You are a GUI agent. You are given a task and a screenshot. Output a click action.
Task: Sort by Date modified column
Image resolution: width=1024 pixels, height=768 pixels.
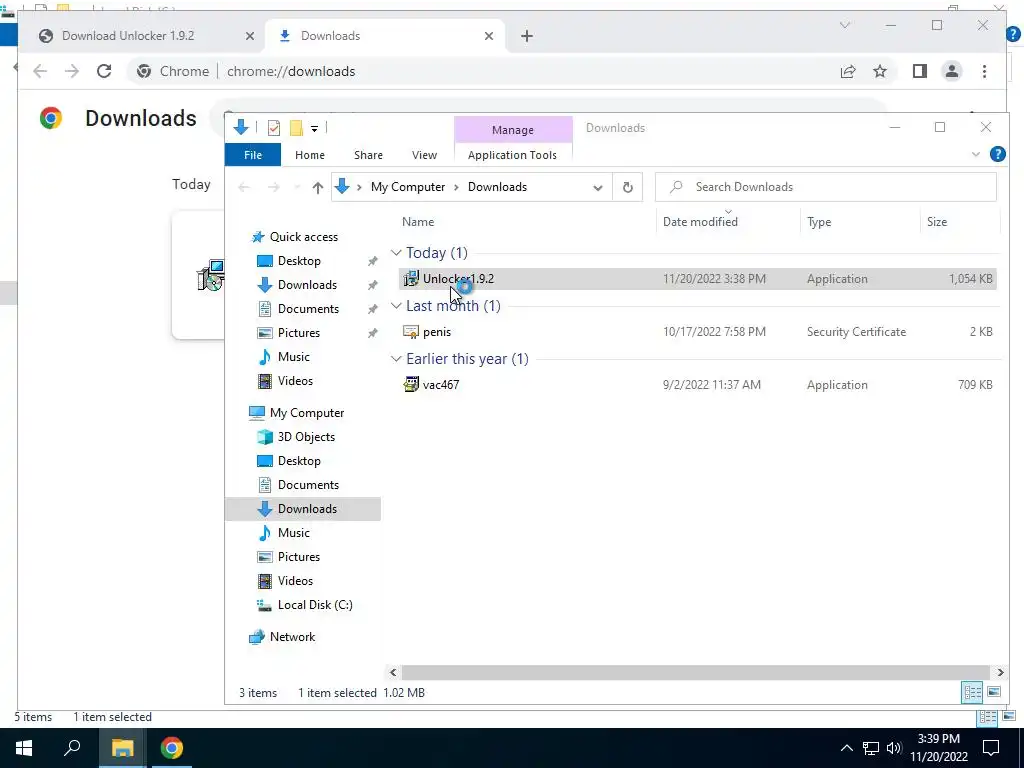pyautogui.click(x=700, y=222)
